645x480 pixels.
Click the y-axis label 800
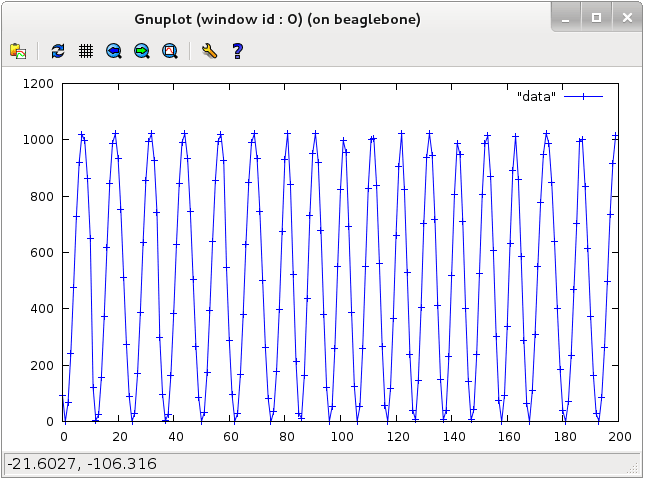pyautogui.click(x=42, y=197)
